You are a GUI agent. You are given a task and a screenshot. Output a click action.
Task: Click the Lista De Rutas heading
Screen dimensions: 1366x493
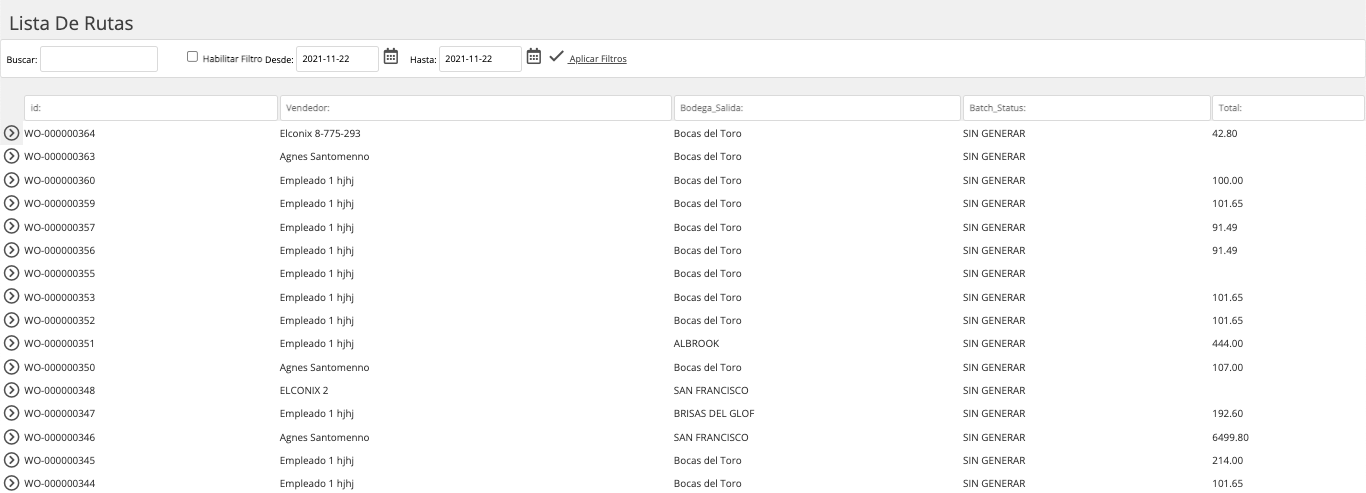coord(71,22)
